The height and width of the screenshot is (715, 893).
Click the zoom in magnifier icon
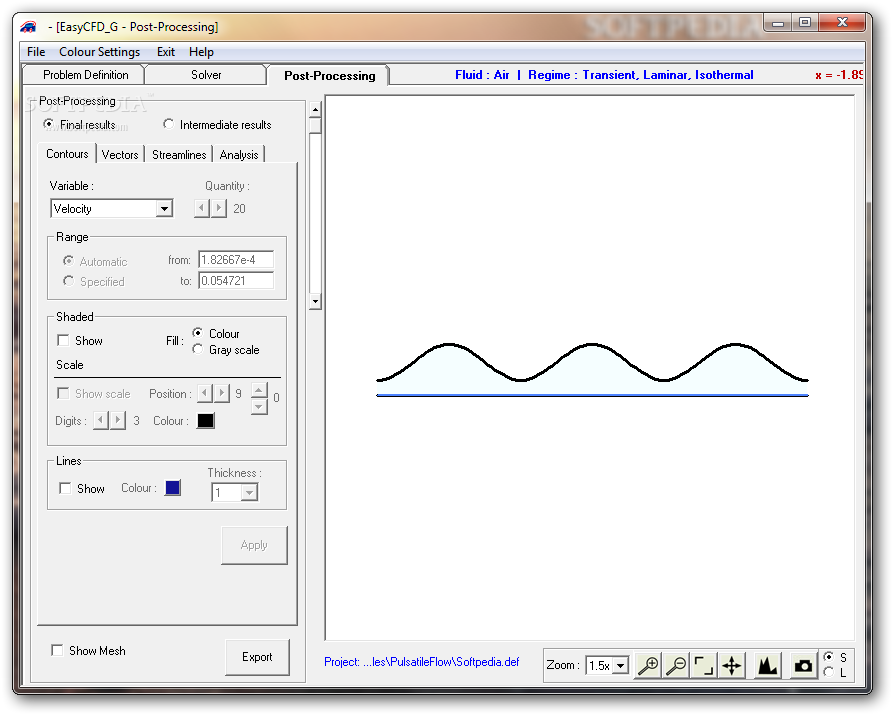[x=648, y=665]
